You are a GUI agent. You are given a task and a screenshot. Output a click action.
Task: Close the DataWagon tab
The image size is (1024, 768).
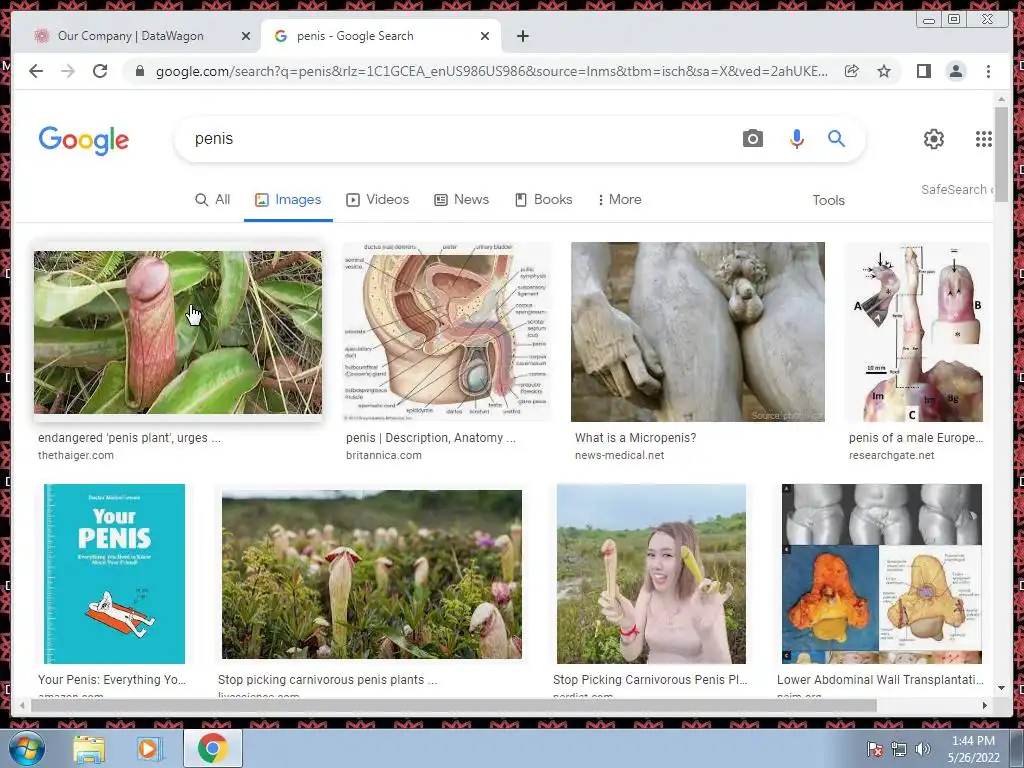tap(246, 36)
